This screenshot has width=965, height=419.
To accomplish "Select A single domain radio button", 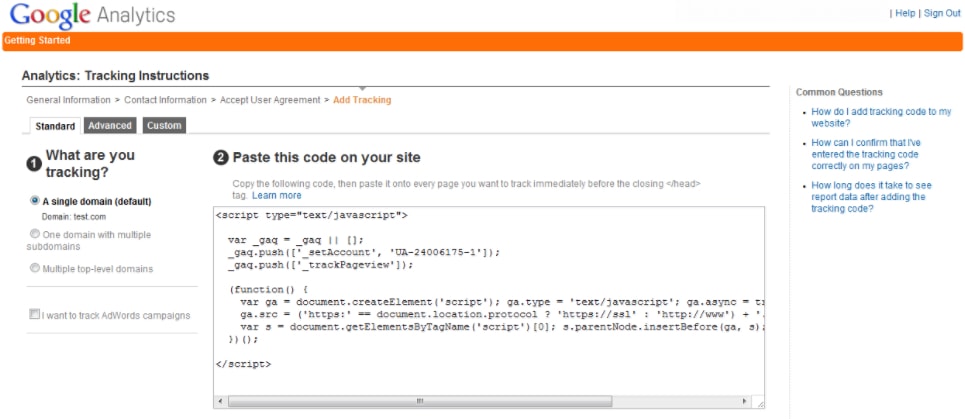I will 35,201.
